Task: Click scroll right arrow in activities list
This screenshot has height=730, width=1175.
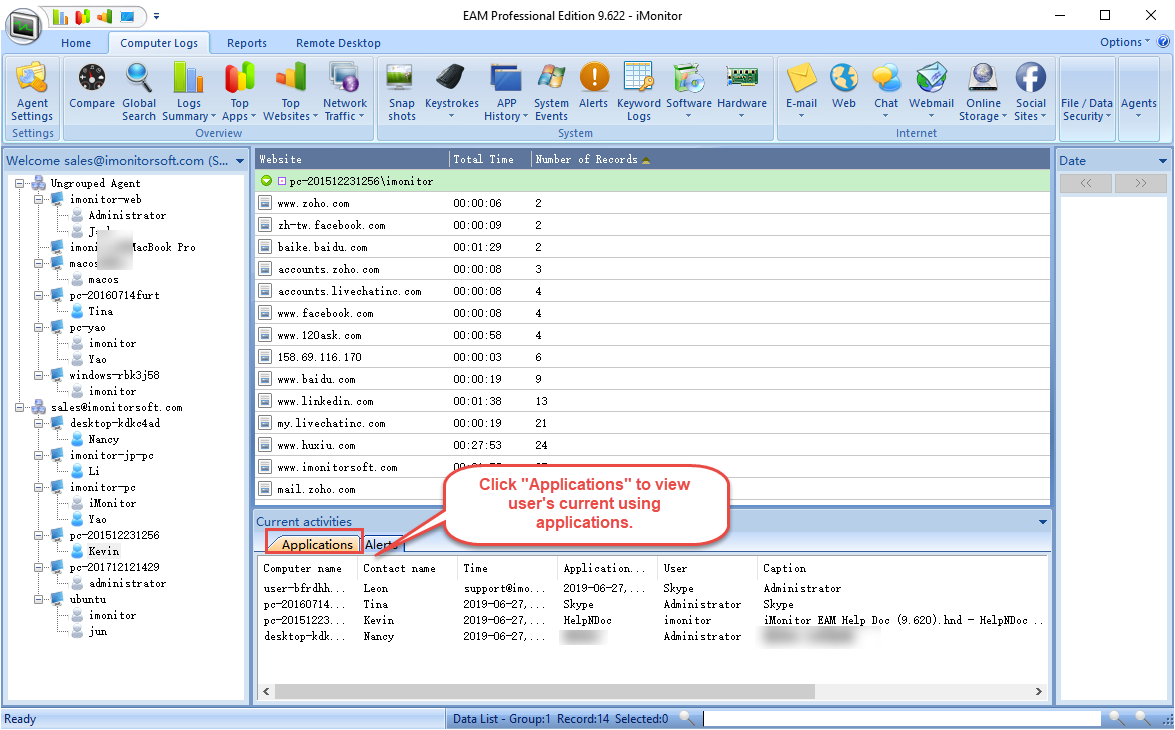Action: pyautogui.click(x=1038, y=691)
